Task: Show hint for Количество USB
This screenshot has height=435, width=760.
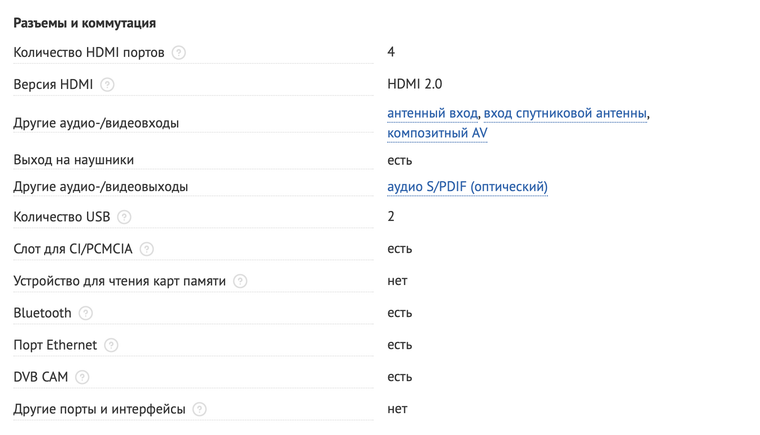Action: [125, 217]
